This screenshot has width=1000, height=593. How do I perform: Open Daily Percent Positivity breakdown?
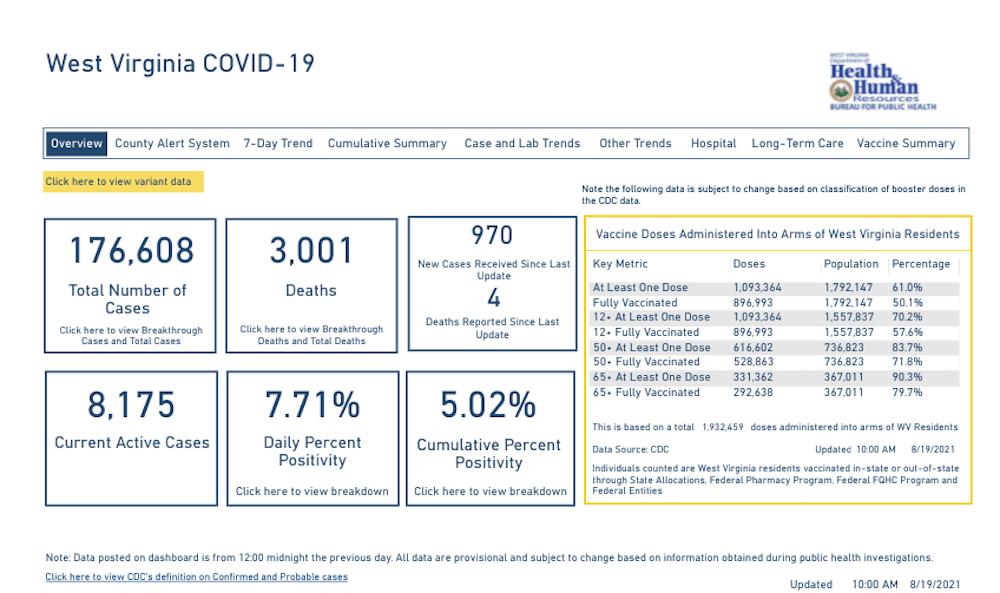(312, 491)
